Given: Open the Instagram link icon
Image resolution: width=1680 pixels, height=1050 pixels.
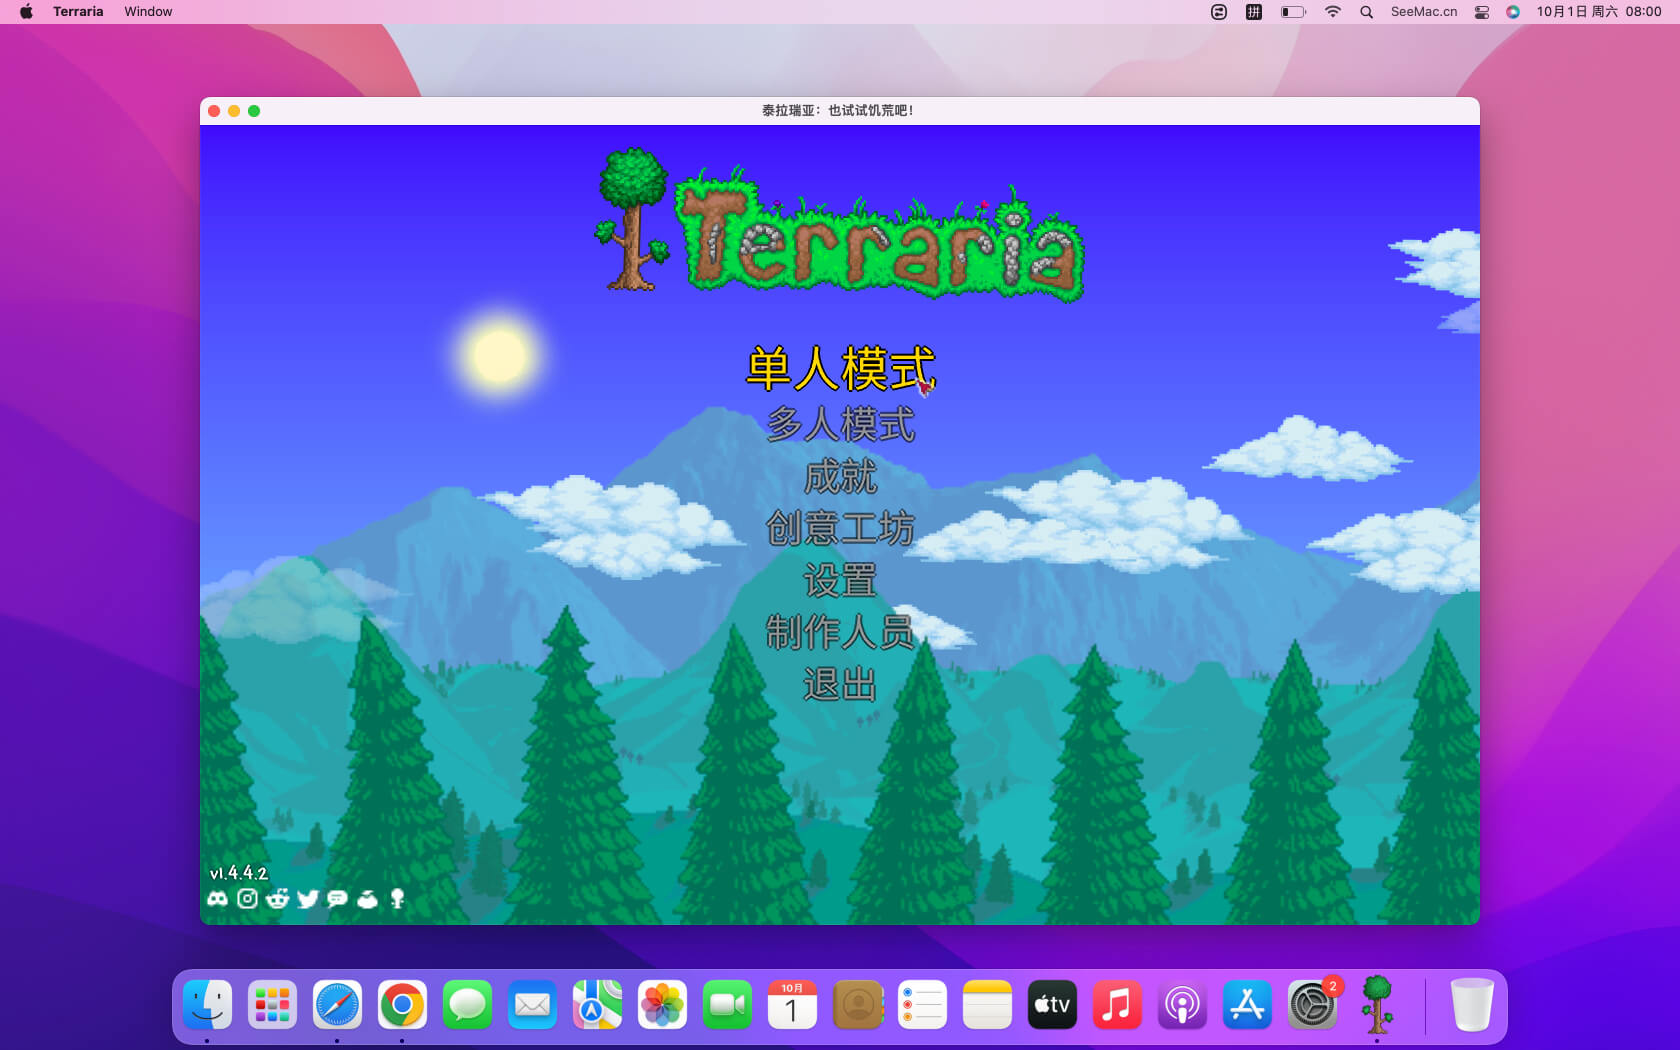Looking at the screenshot, I should 247,899.
